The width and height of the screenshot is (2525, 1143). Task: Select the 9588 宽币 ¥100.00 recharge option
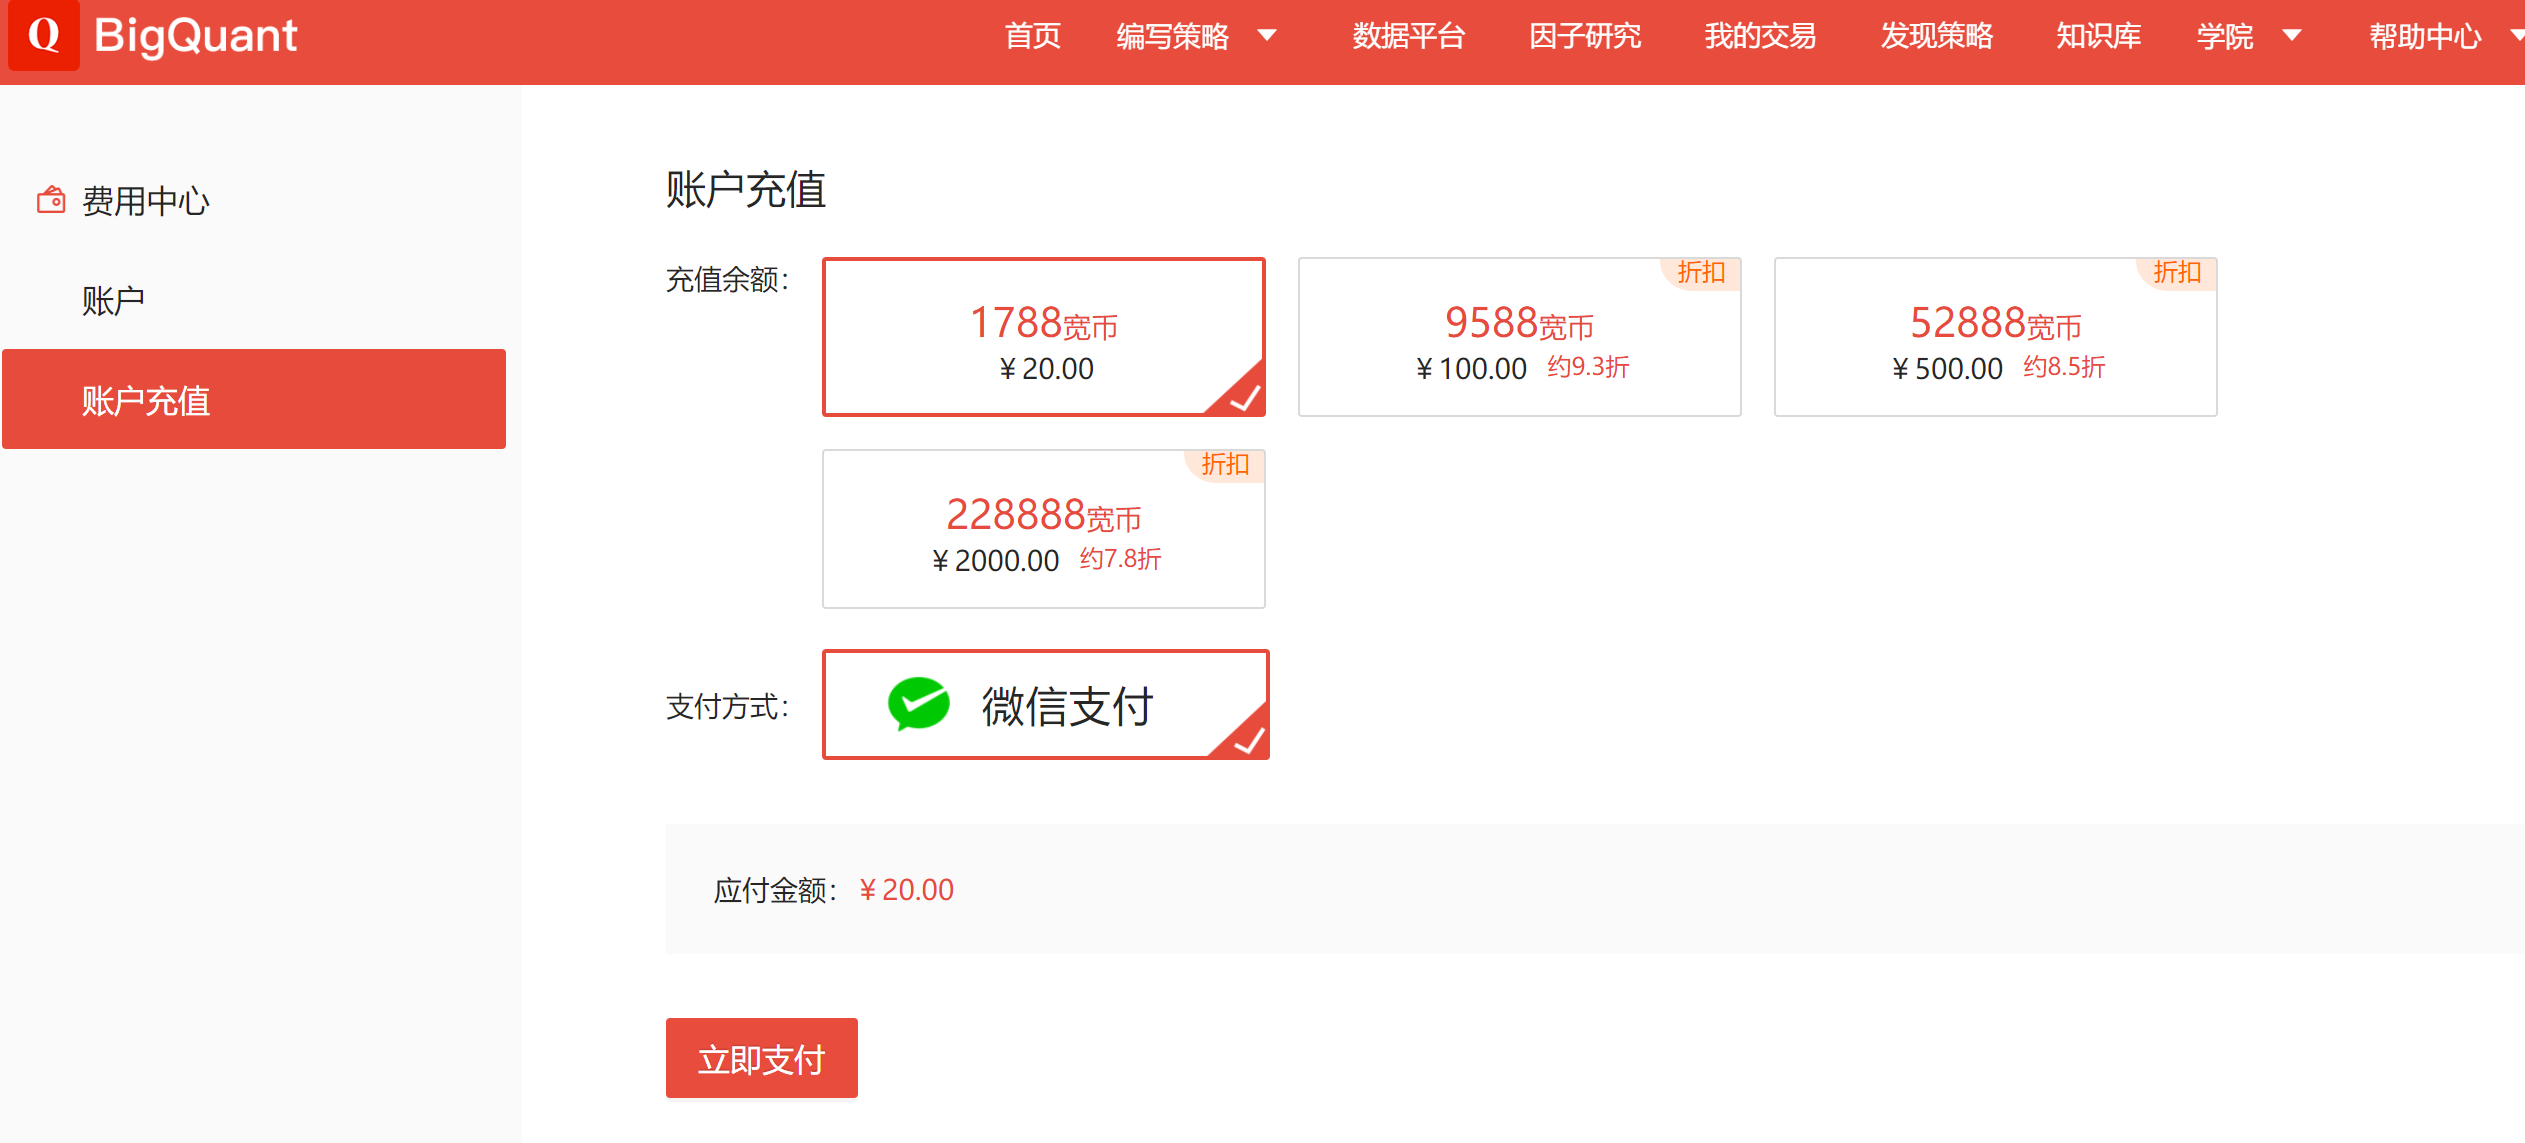click(1519, 337)
